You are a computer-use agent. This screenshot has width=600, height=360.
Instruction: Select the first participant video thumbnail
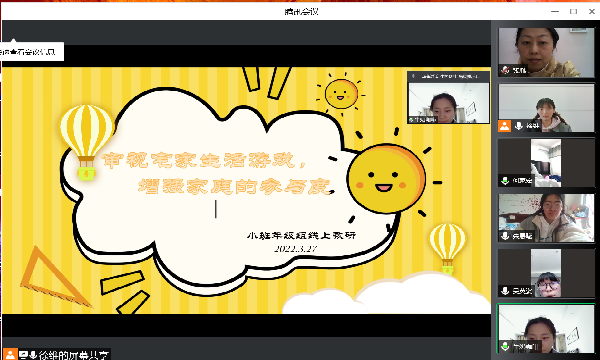tap(546, 52)
